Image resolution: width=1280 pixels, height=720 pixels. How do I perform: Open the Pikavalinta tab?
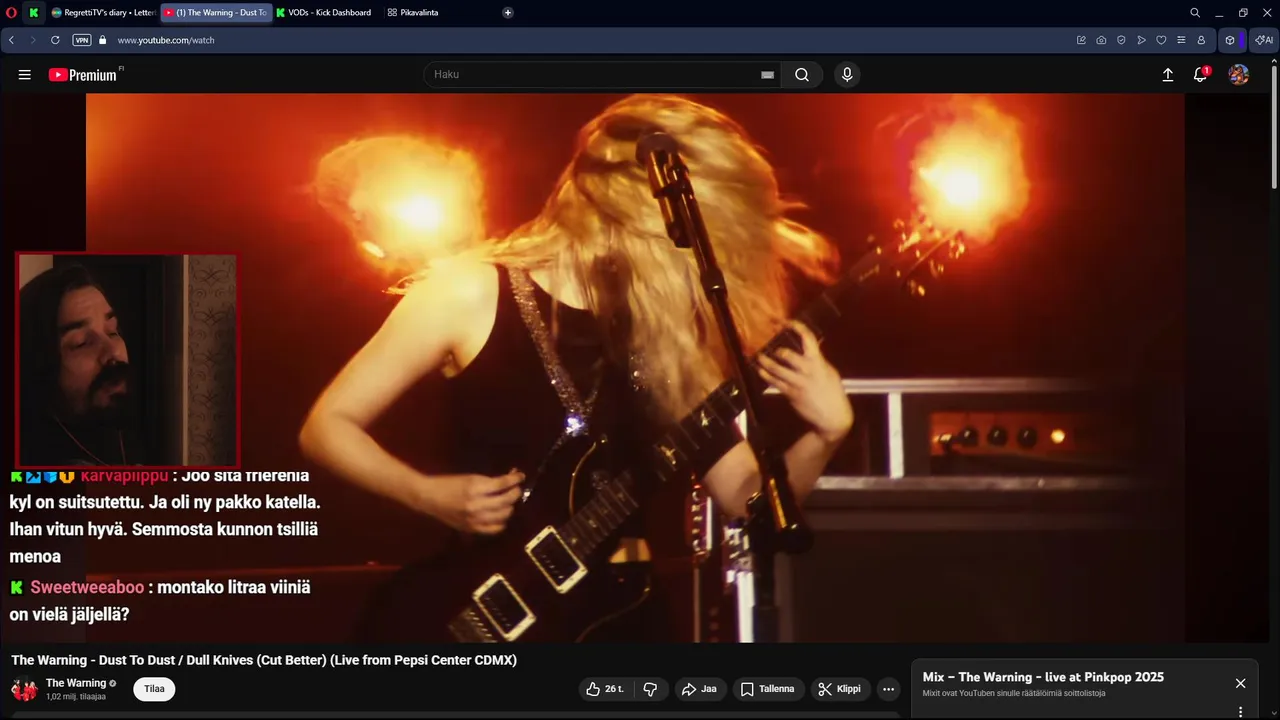coord(413,13)
